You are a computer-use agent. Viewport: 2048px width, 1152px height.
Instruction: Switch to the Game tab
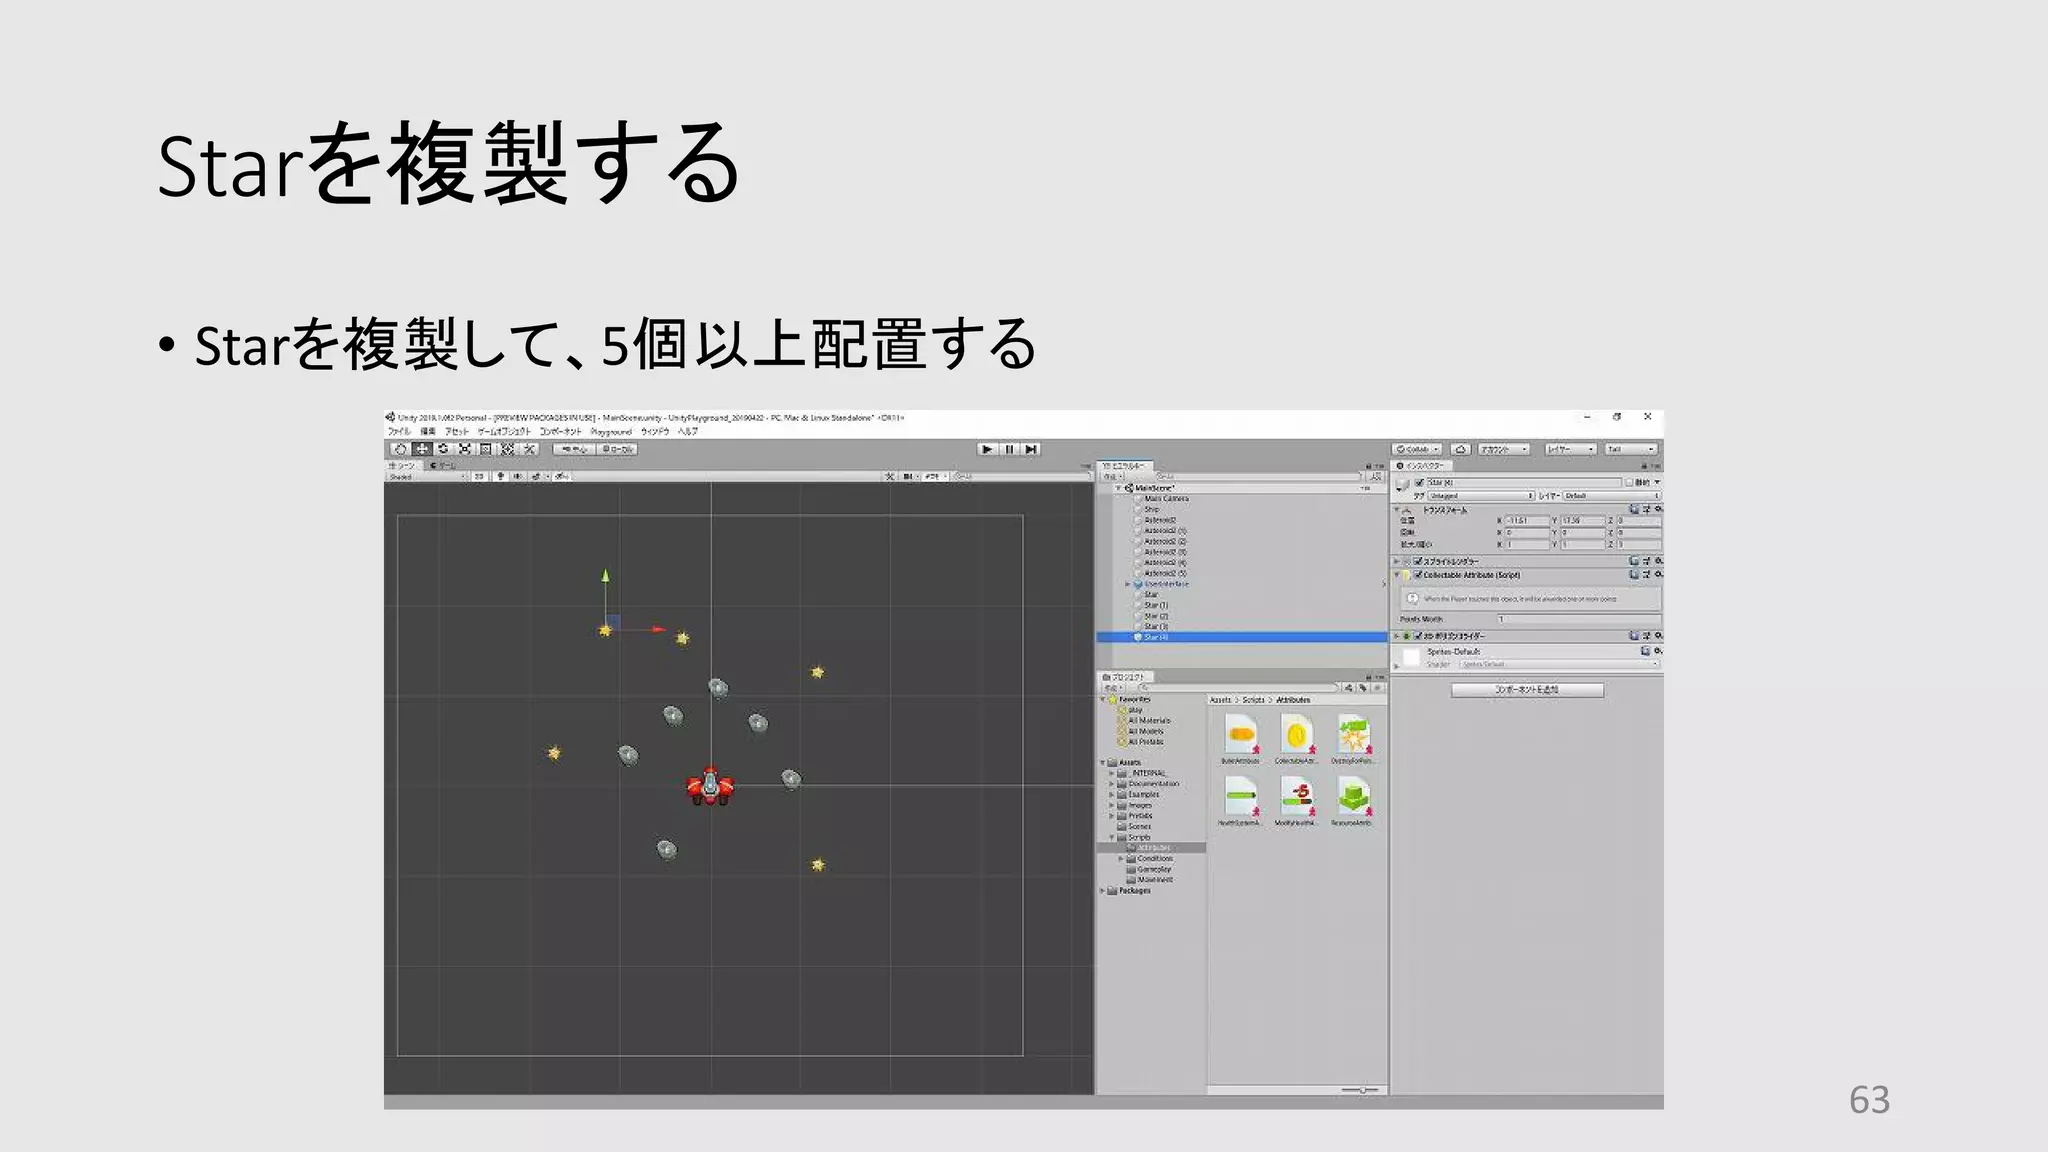[442, 465]
